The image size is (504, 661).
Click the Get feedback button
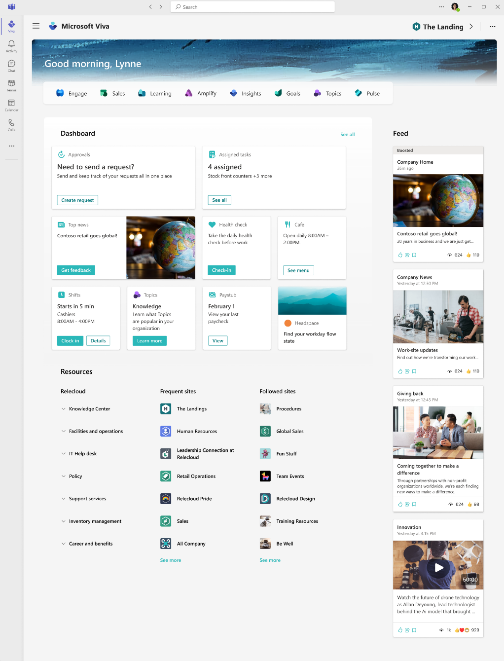pyautogui.click(x=76, y=270)
